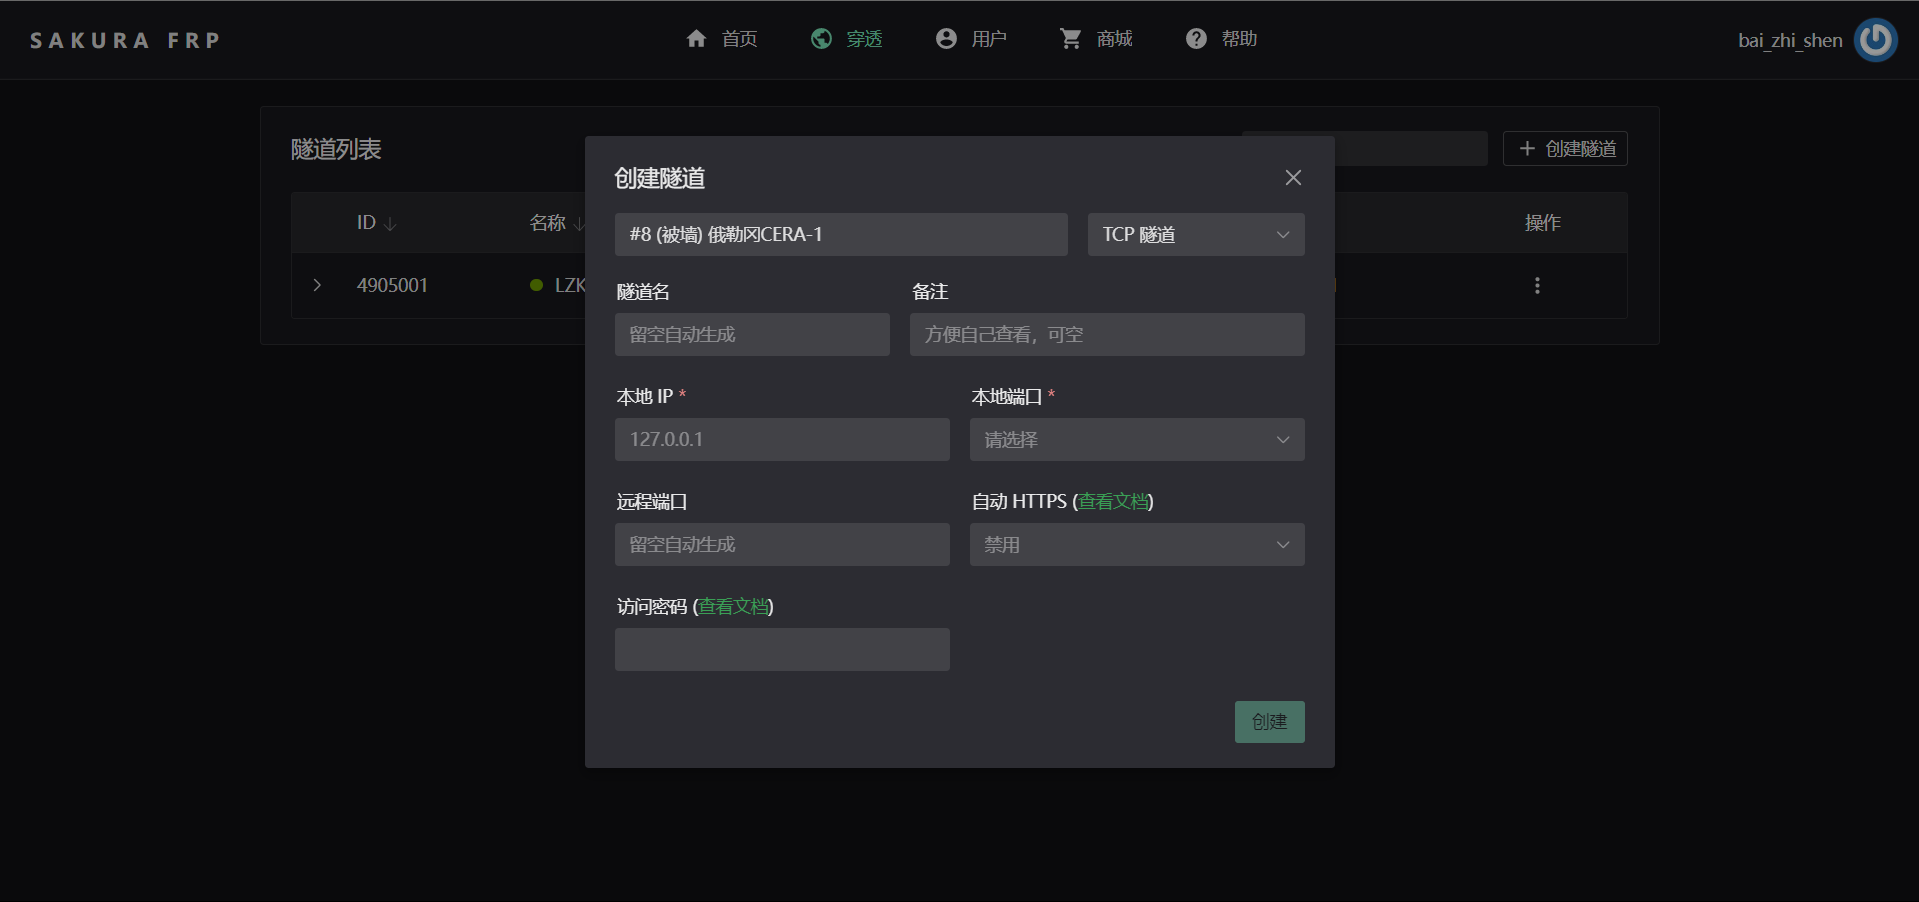1919x902 pixels.
Task: Open the three-dot actions menu for tunnel 4905001
Action: [1537, 286]
